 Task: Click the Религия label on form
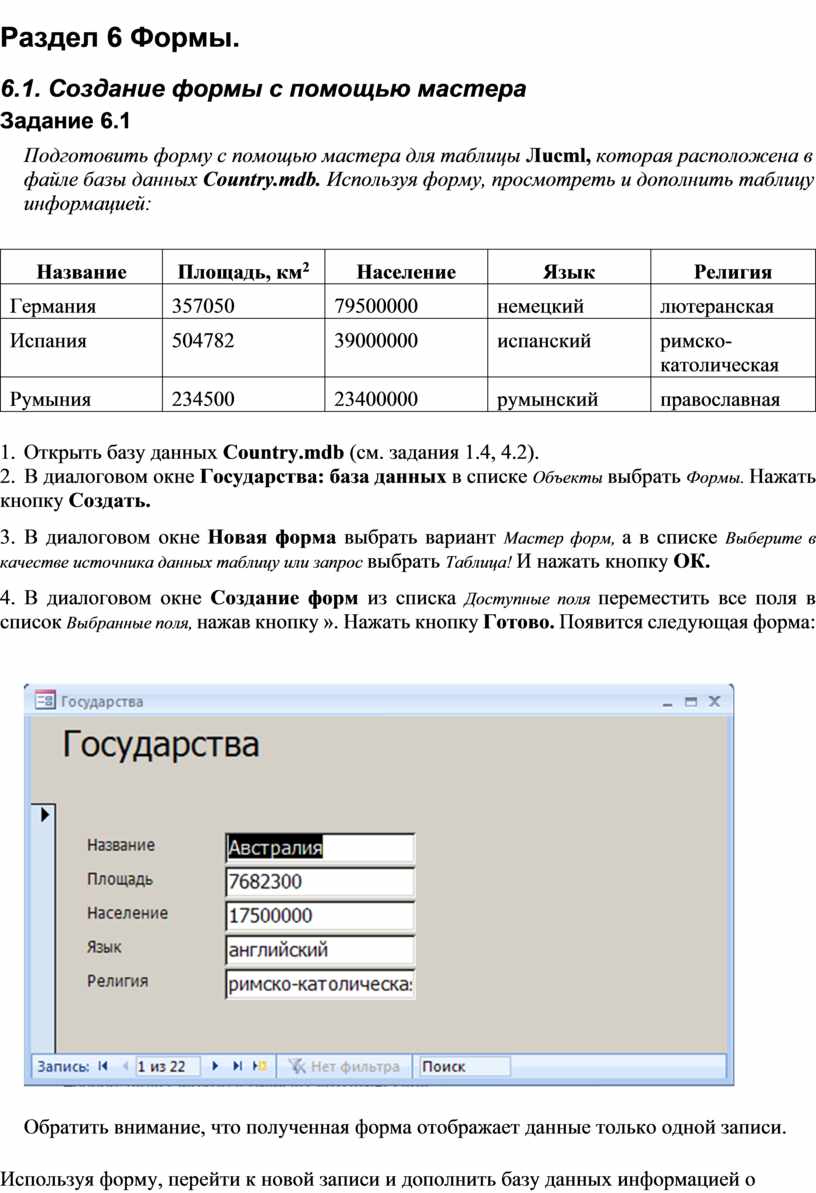click(x=117, y=981)
